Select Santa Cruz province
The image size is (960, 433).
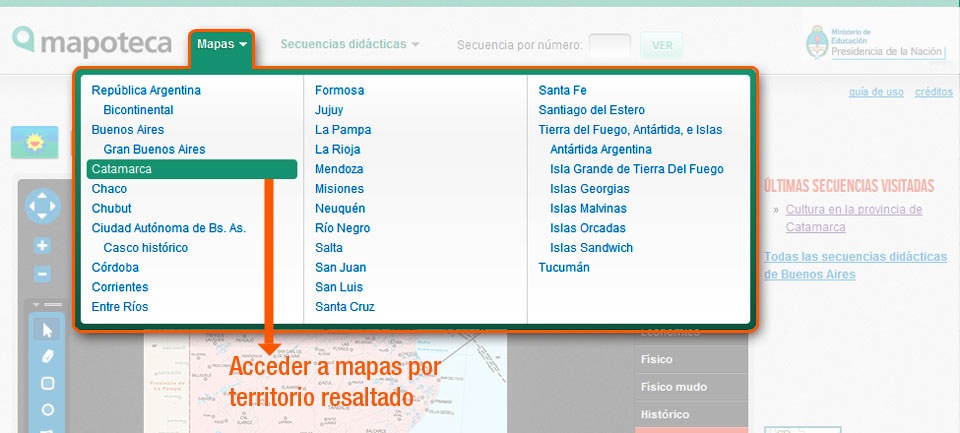[x=345, y=307]
